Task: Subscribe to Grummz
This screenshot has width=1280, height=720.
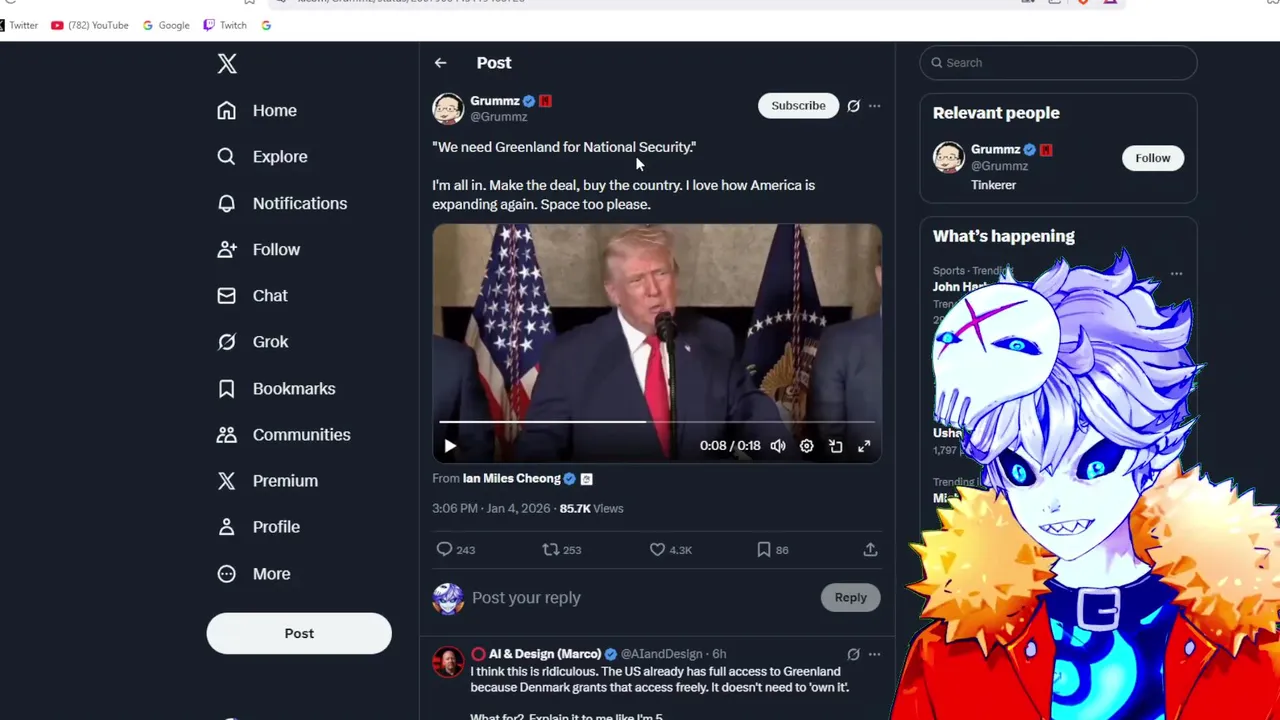Action: 798,105
